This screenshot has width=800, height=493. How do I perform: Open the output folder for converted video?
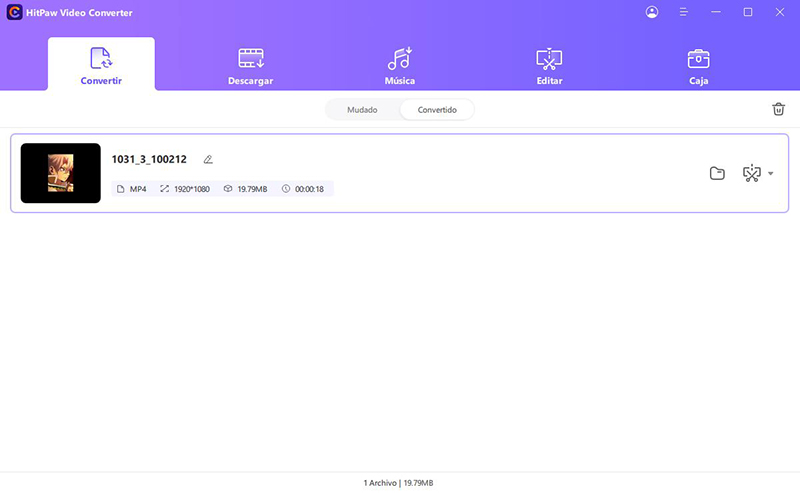click(x=717, y=173)
